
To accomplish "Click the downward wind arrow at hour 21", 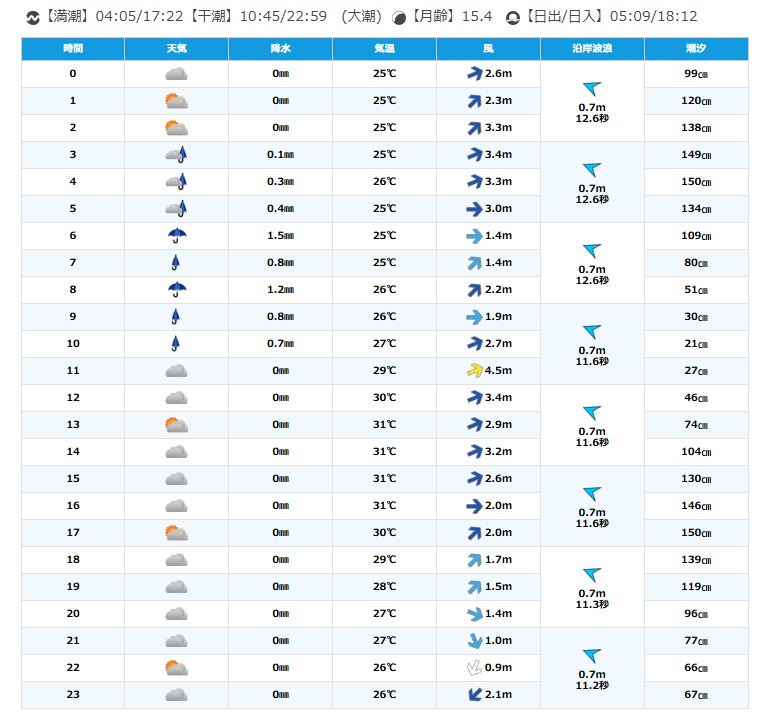I will (x=474, y=641).
